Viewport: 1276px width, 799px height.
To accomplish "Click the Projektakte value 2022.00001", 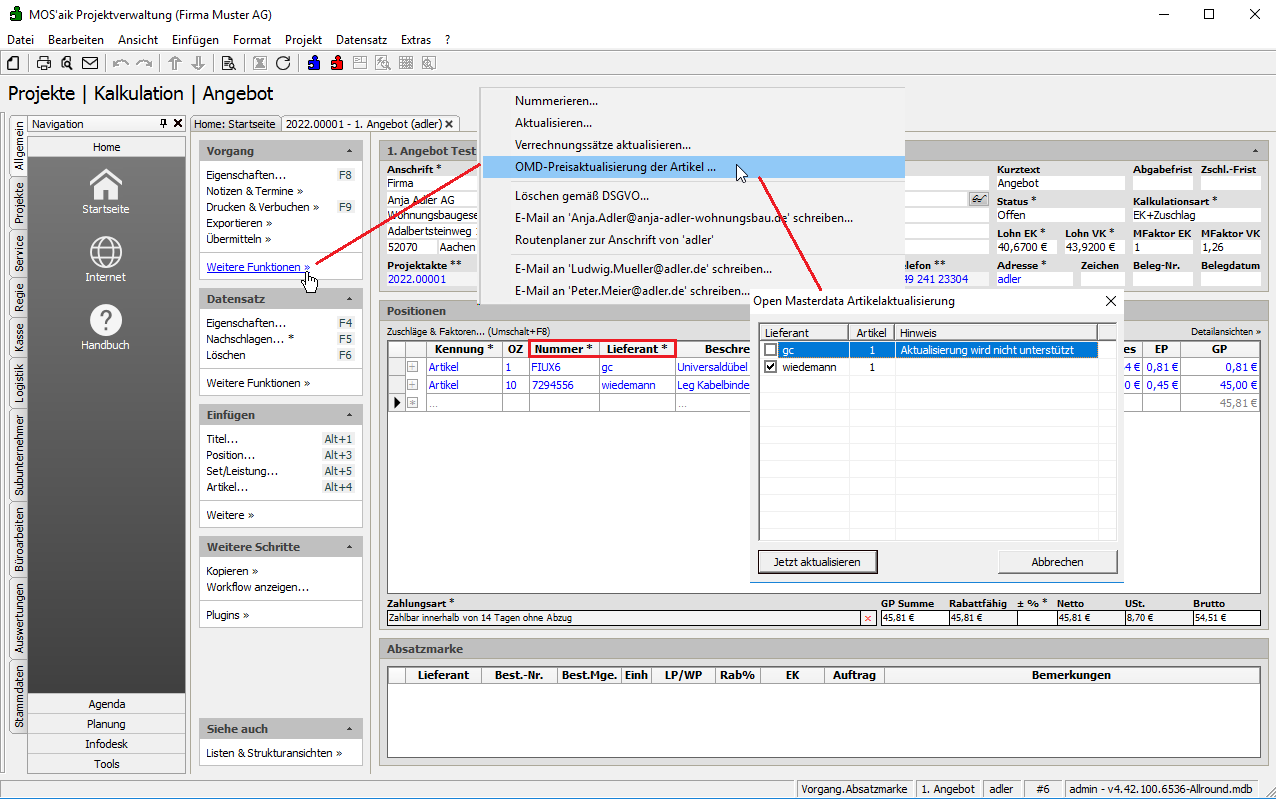I will (x=417, y=279).
